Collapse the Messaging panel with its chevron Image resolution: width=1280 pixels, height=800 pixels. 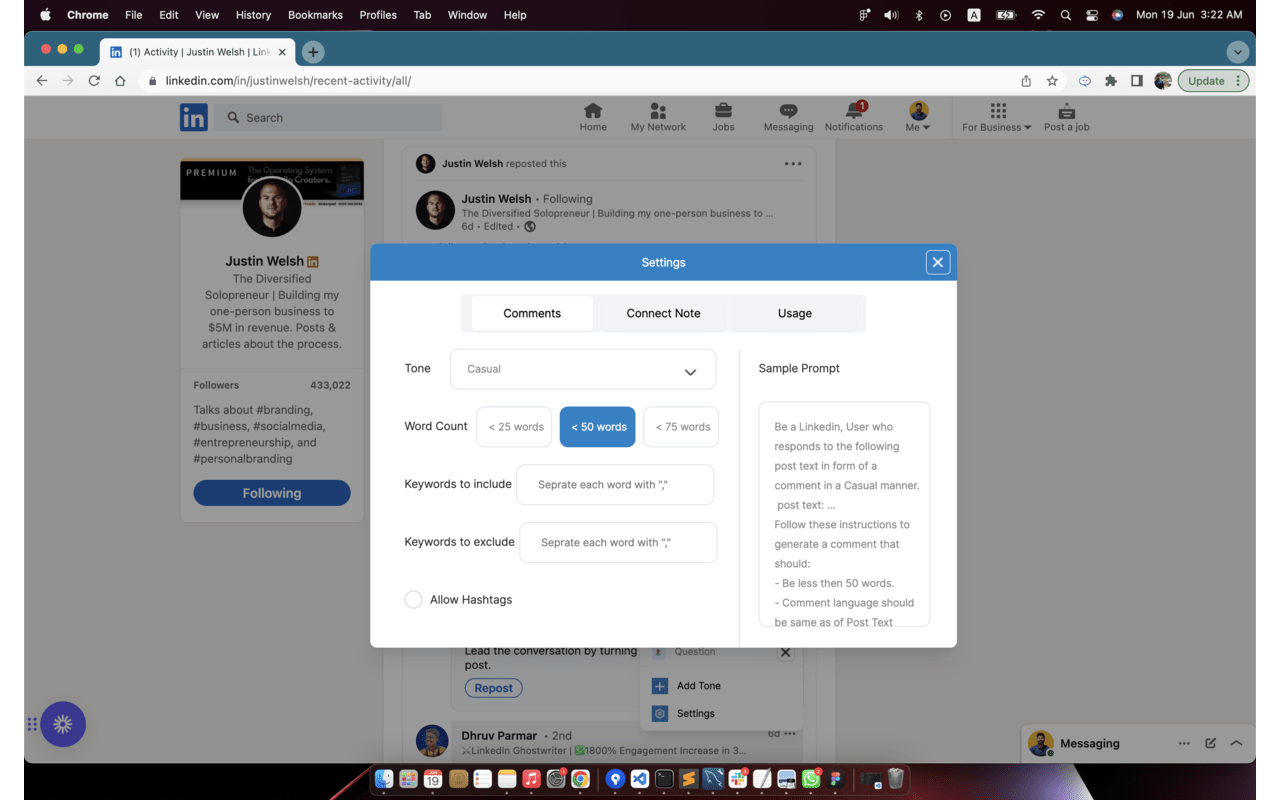point(1237,743)
